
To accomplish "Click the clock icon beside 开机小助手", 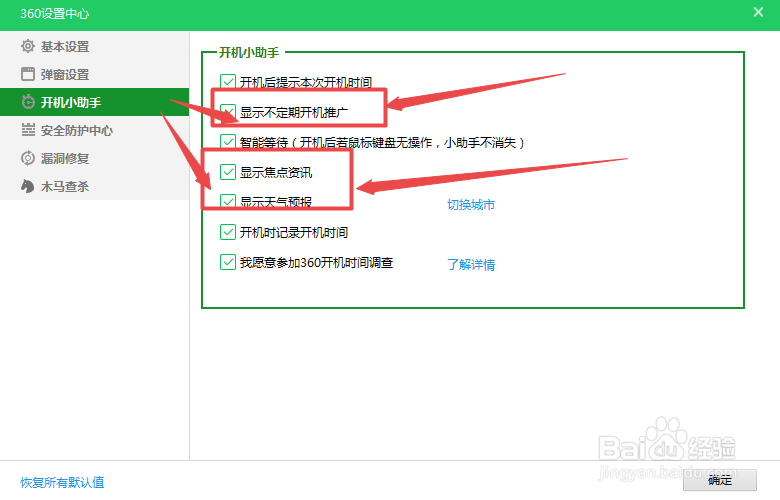I will (x=28, y=102).
